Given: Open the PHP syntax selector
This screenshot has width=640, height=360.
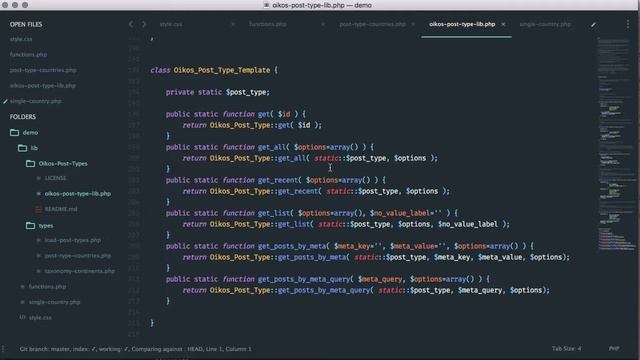Looking at the screenshot, I should point(614,349).
